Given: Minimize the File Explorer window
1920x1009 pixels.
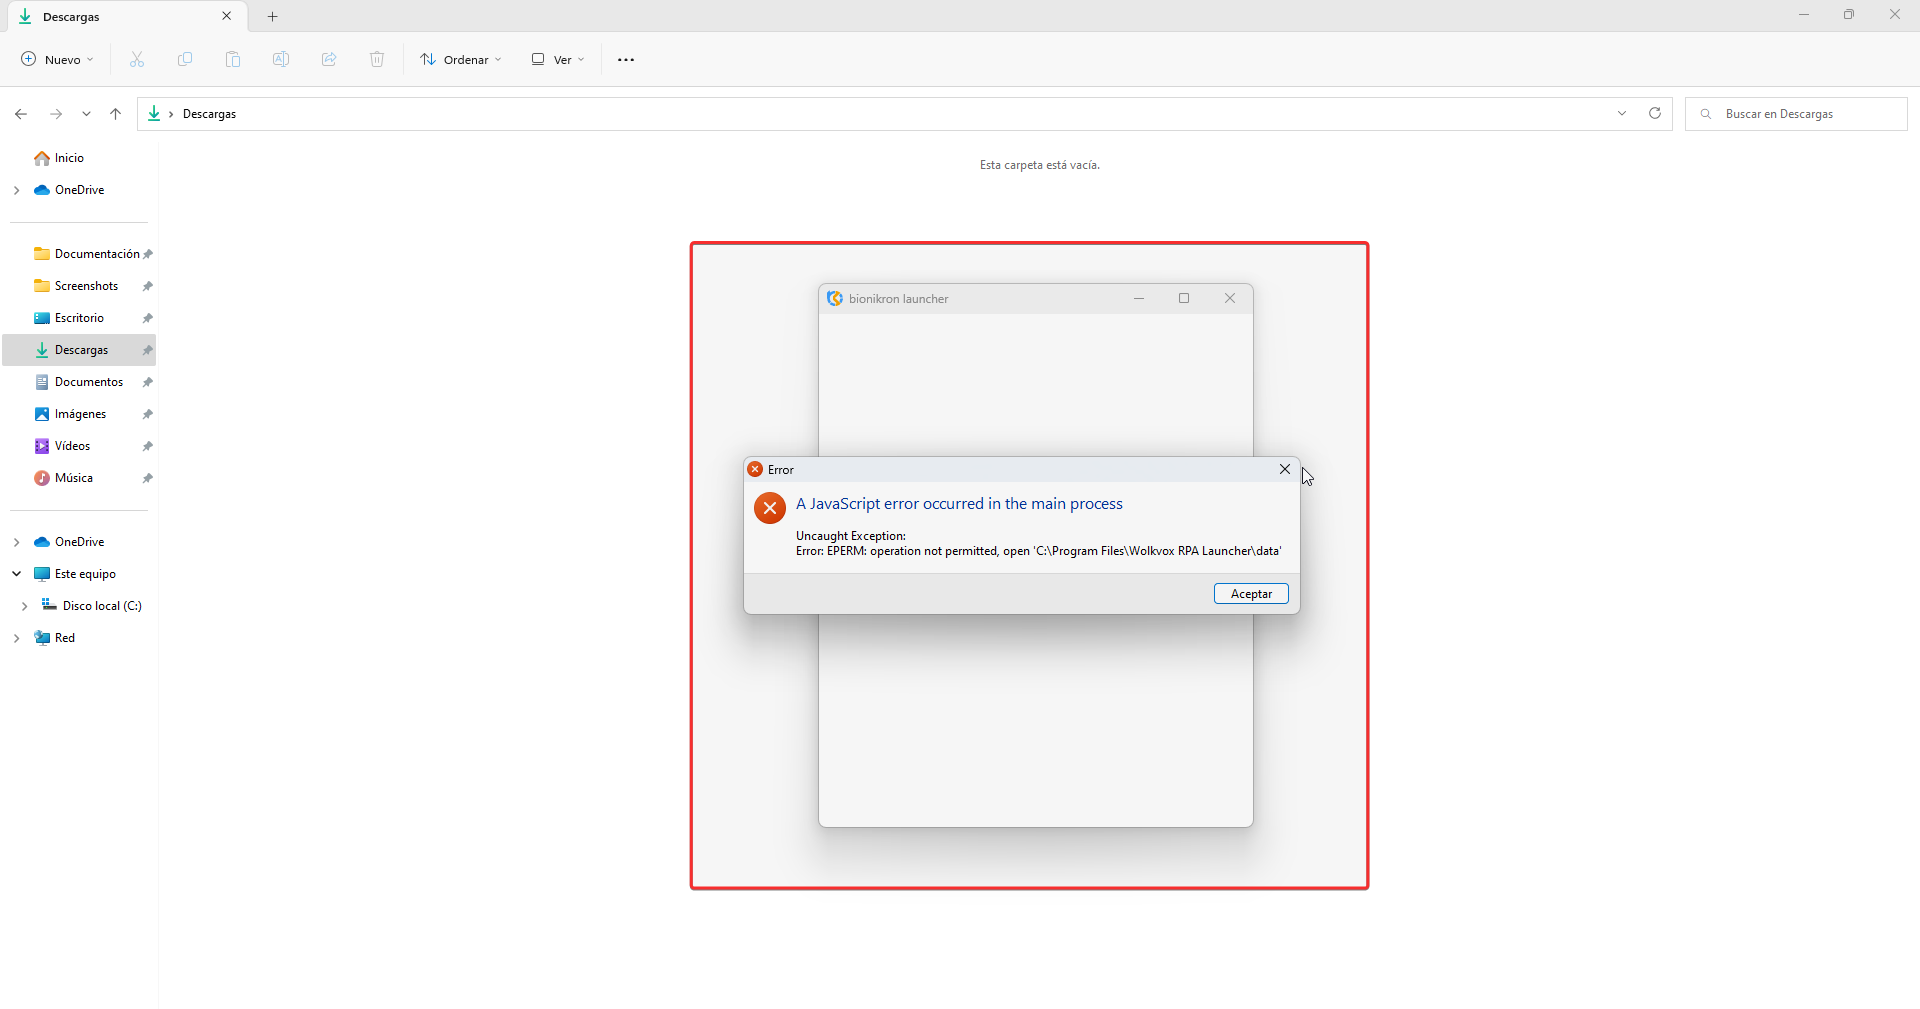Looking at the screenshot, I should click(1804, 15).
